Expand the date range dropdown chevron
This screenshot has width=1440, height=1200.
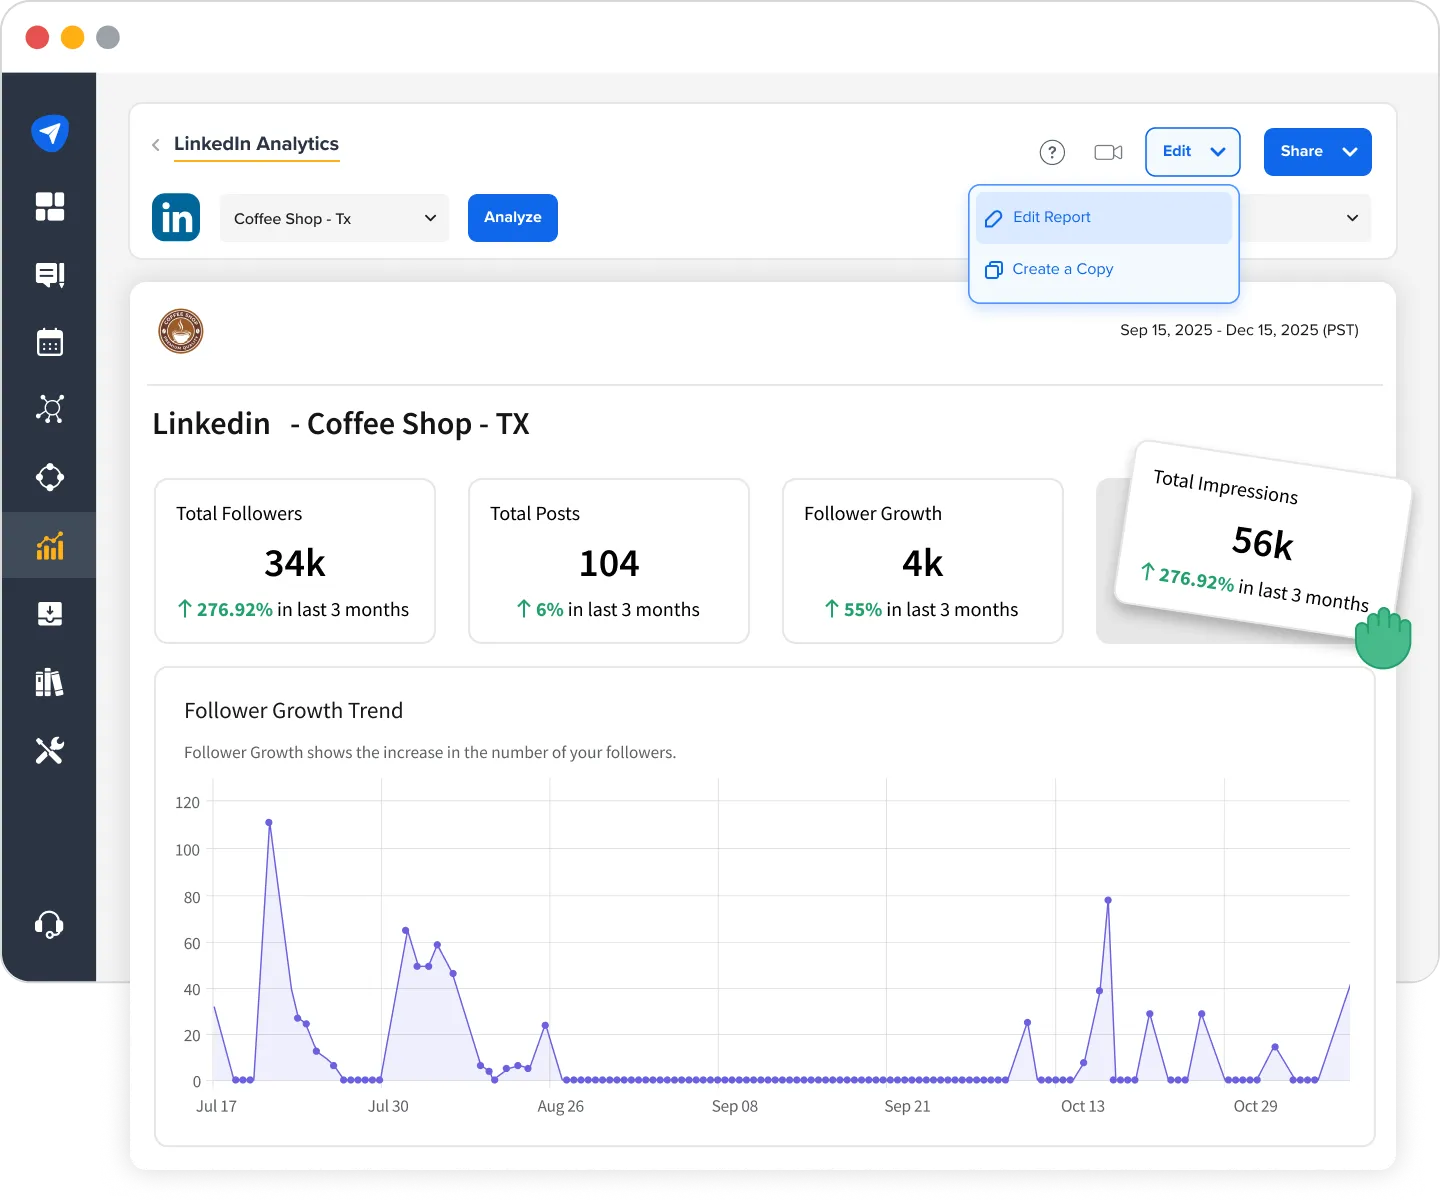tap(1352, 218)
